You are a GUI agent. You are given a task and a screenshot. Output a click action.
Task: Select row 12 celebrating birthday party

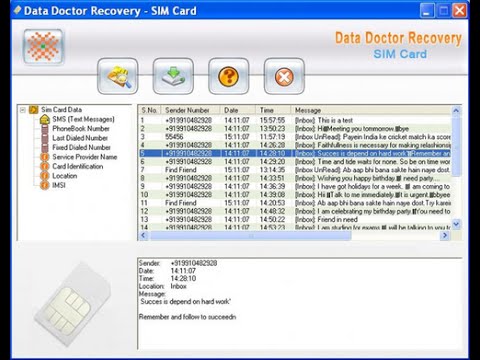click(x=295, y=211)
